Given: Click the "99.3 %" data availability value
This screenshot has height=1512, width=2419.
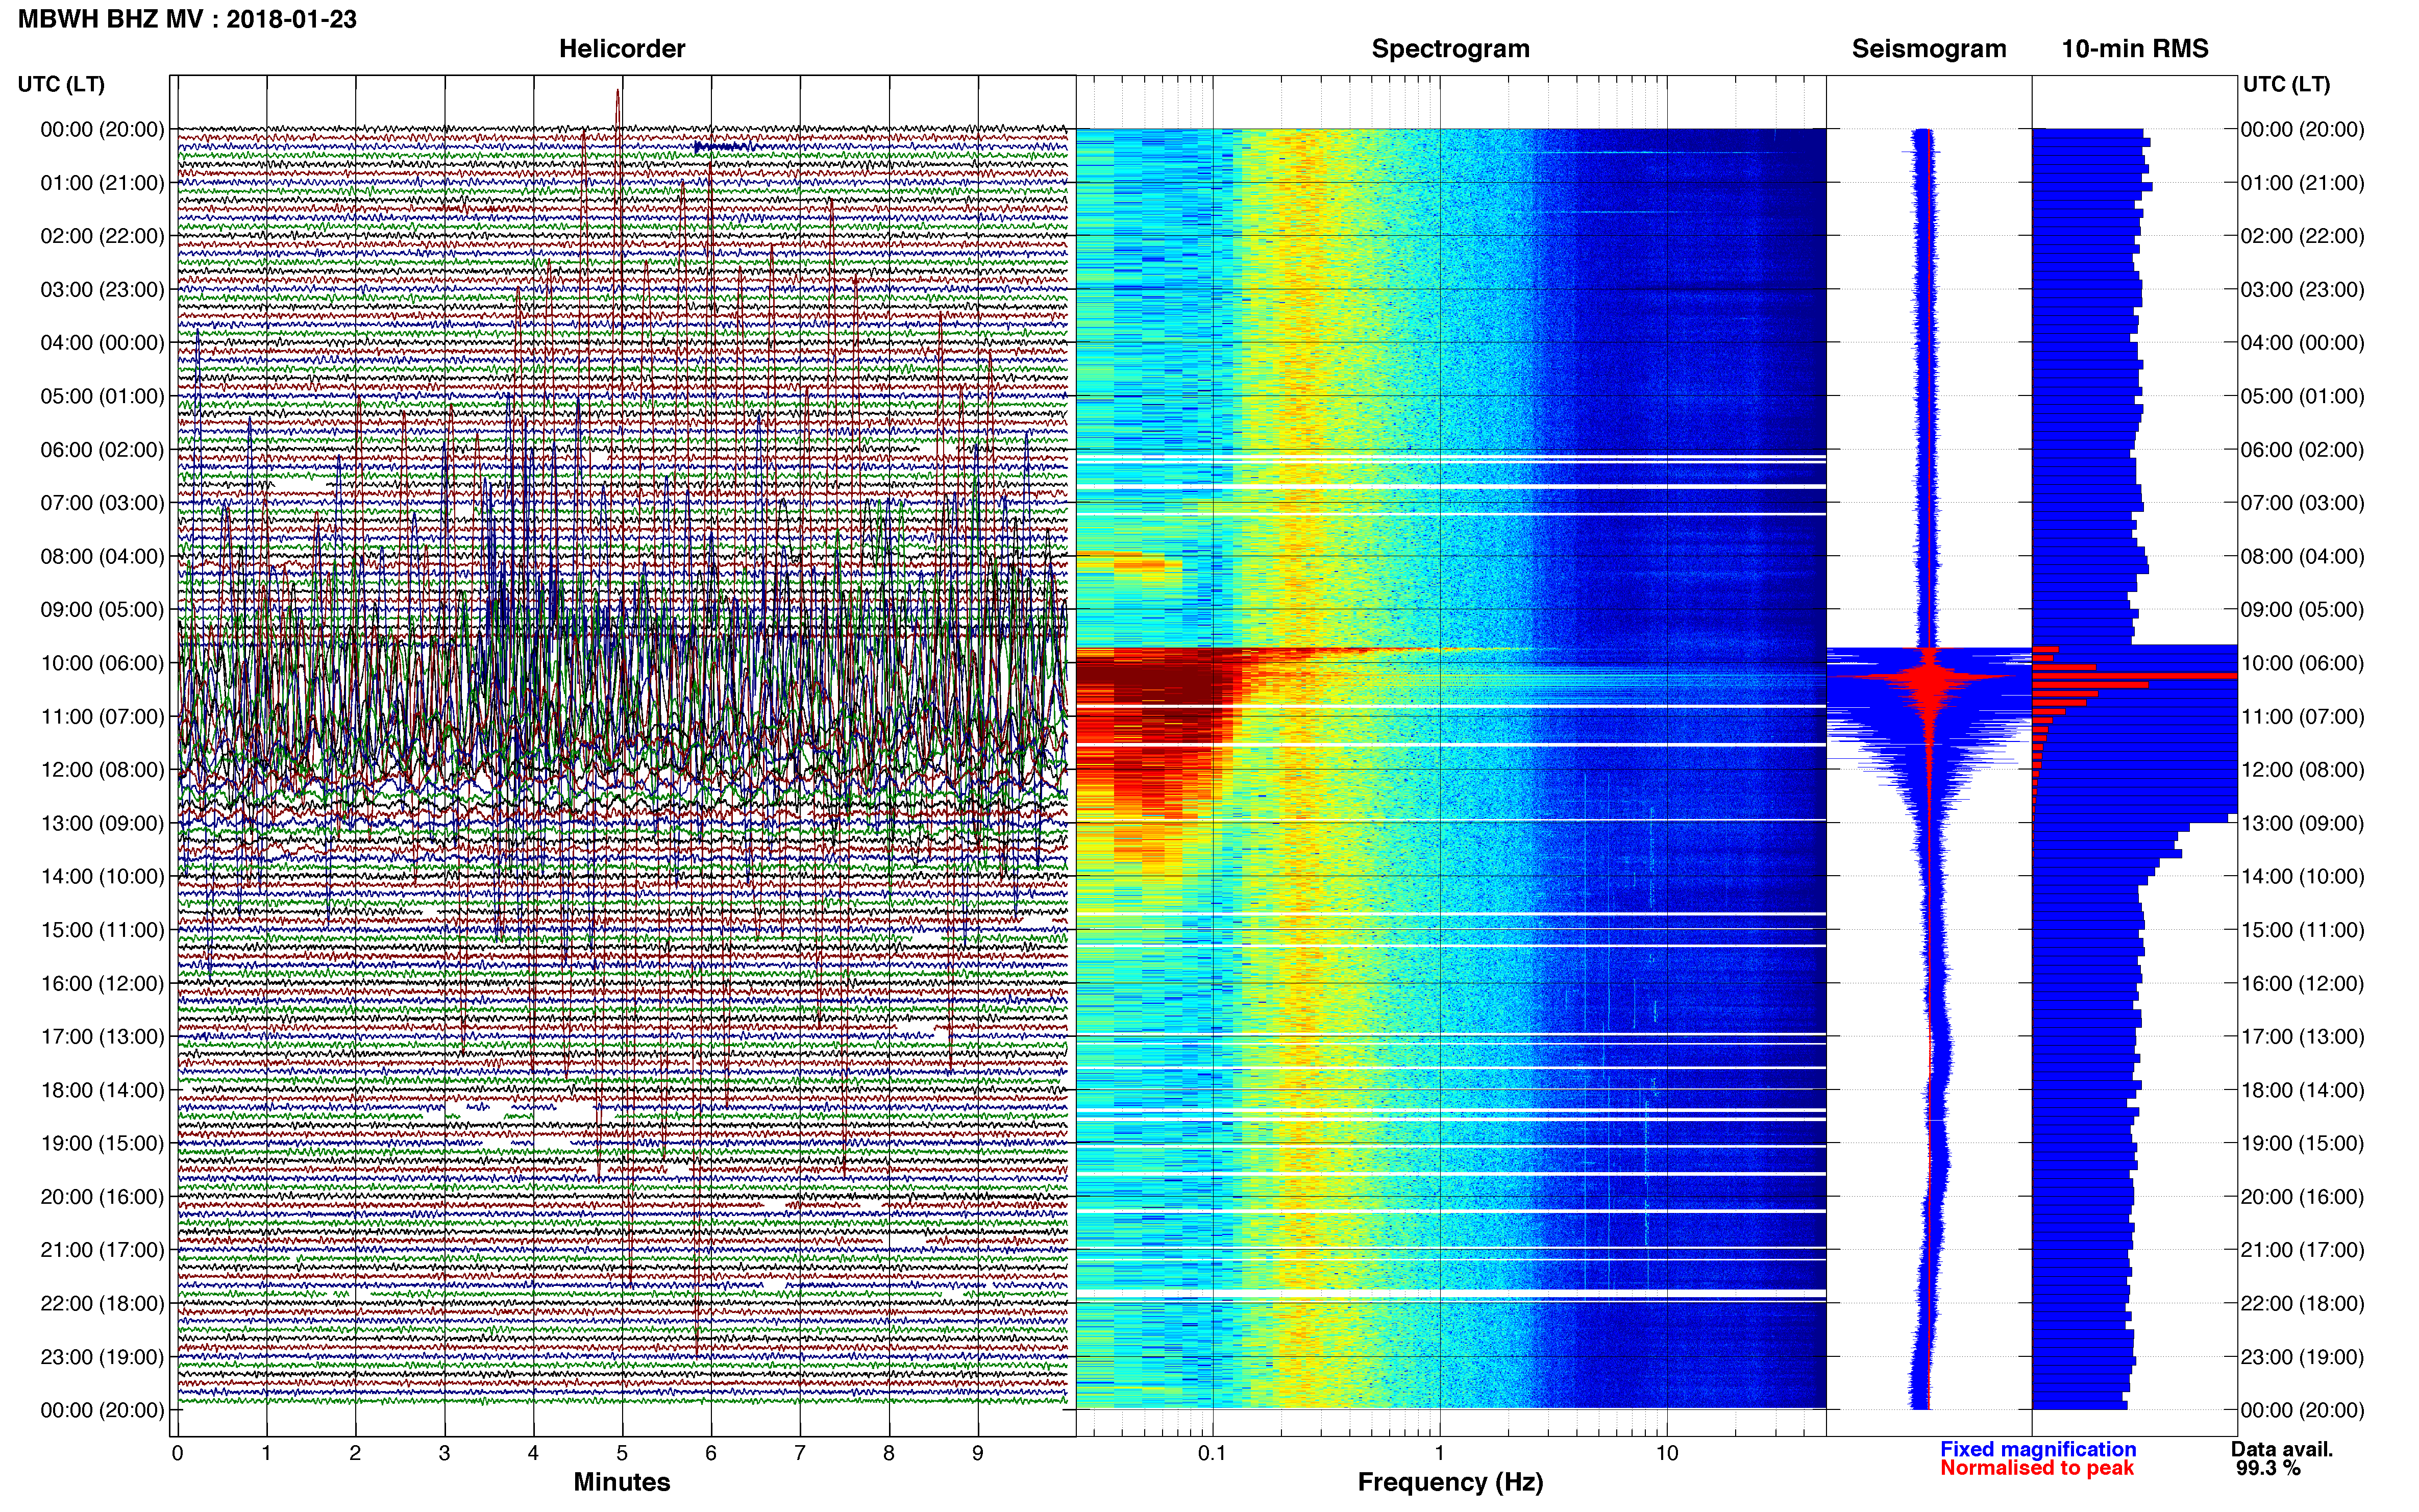Looking at the screenshot, I should pyautogui.click(x=2269, y=1468).
